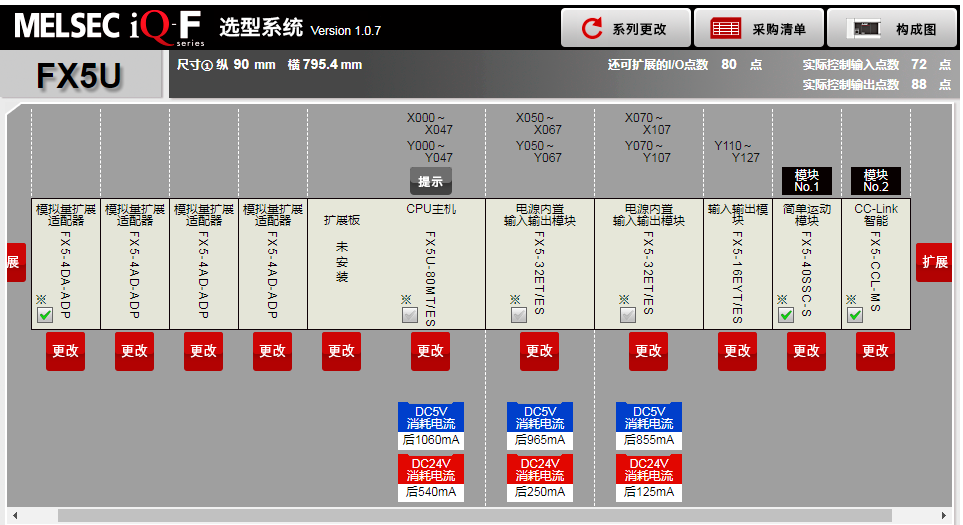
Task: Click the 模块 No.2 black label
Action: pyautogui.click(x=875, y=181)
